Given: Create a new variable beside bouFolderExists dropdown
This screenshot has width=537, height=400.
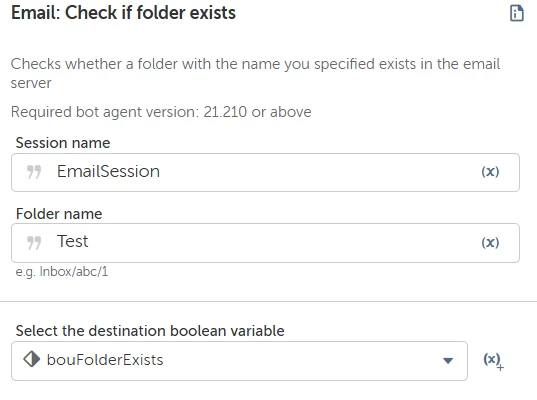Looking at the screenshot, I should (x=493, y=361).
